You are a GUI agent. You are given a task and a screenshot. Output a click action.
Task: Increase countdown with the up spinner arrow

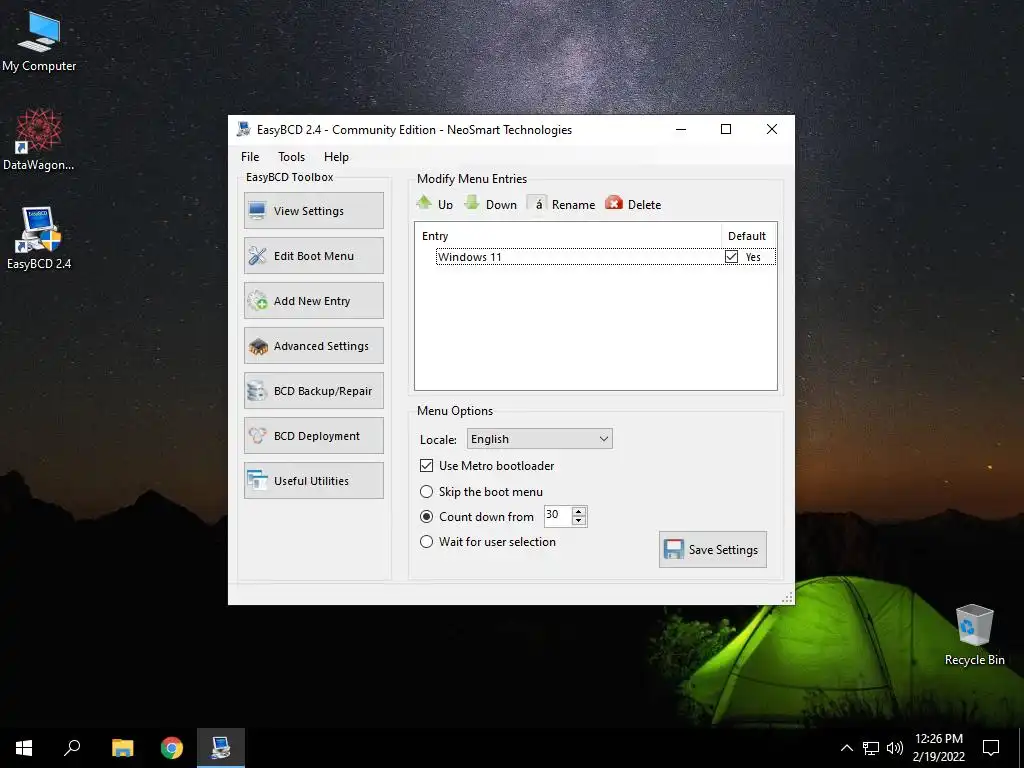[579, 511]
